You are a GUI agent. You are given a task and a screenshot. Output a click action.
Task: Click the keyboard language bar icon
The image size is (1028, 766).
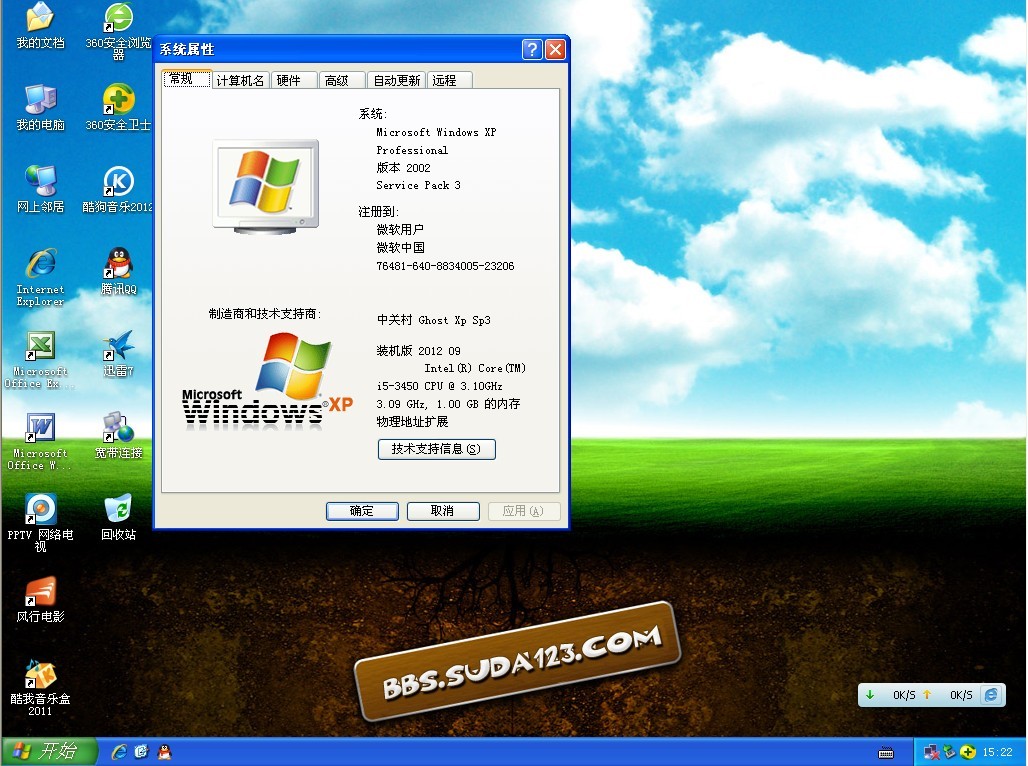[x=886, y=752]
